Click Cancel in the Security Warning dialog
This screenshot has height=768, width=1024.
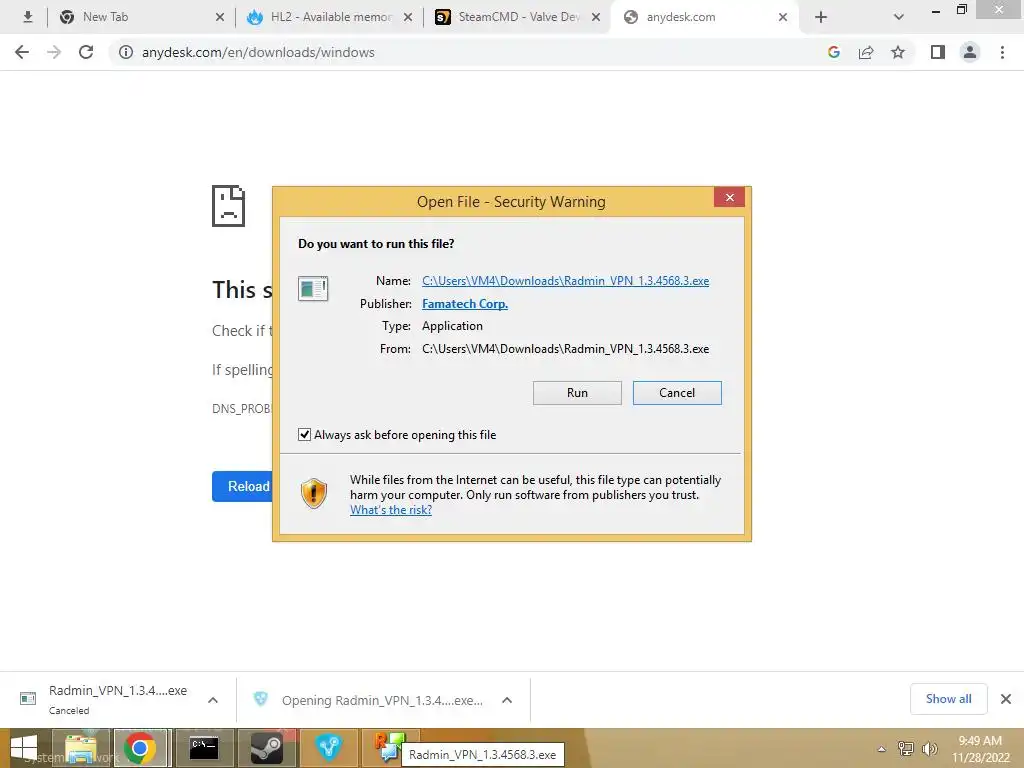point(677,392)
